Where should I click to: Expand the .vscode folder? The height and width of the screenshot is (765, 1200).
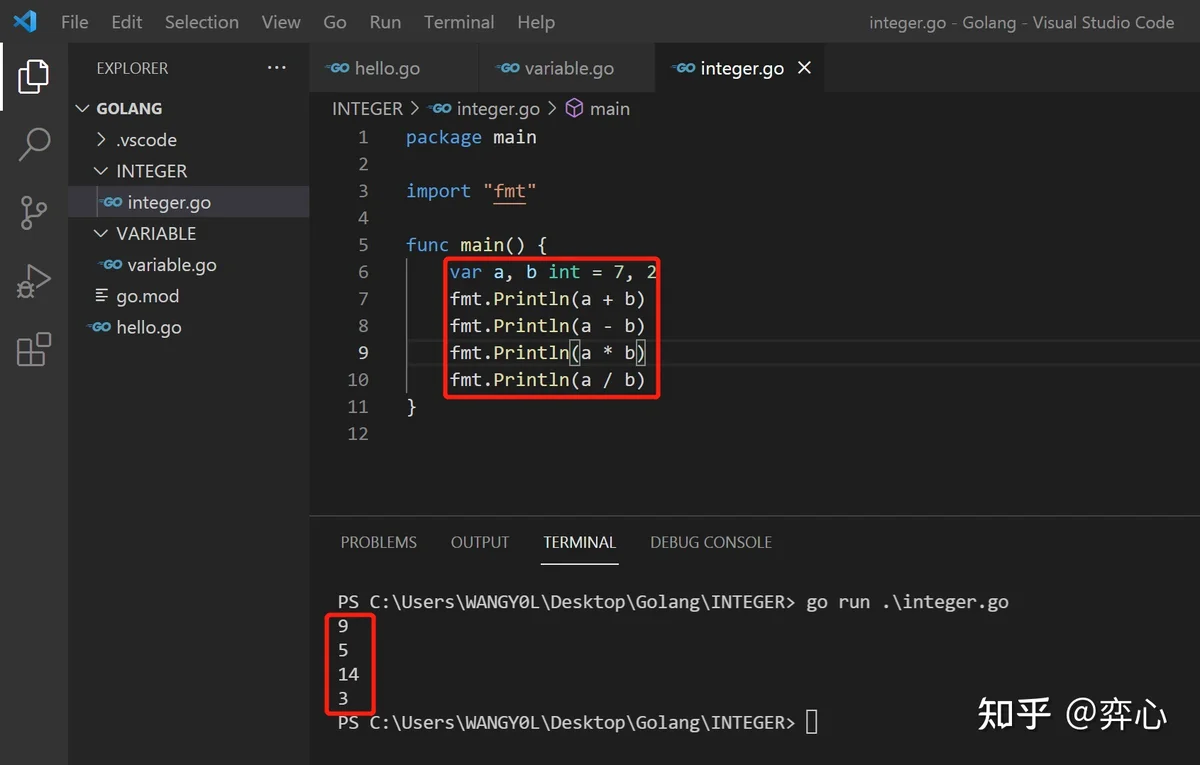click(x=102, y=140)
